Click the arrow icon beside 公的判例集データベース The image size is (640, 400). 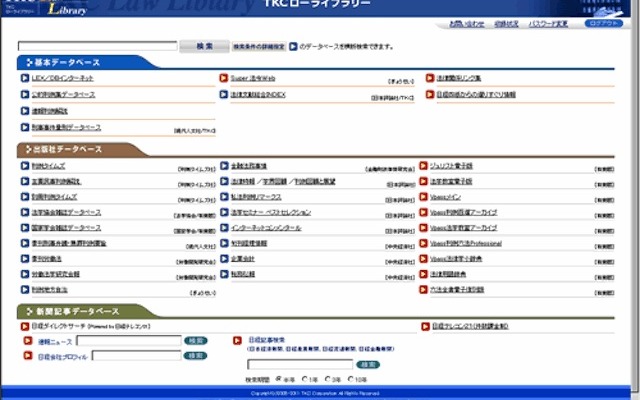[25, 94]
